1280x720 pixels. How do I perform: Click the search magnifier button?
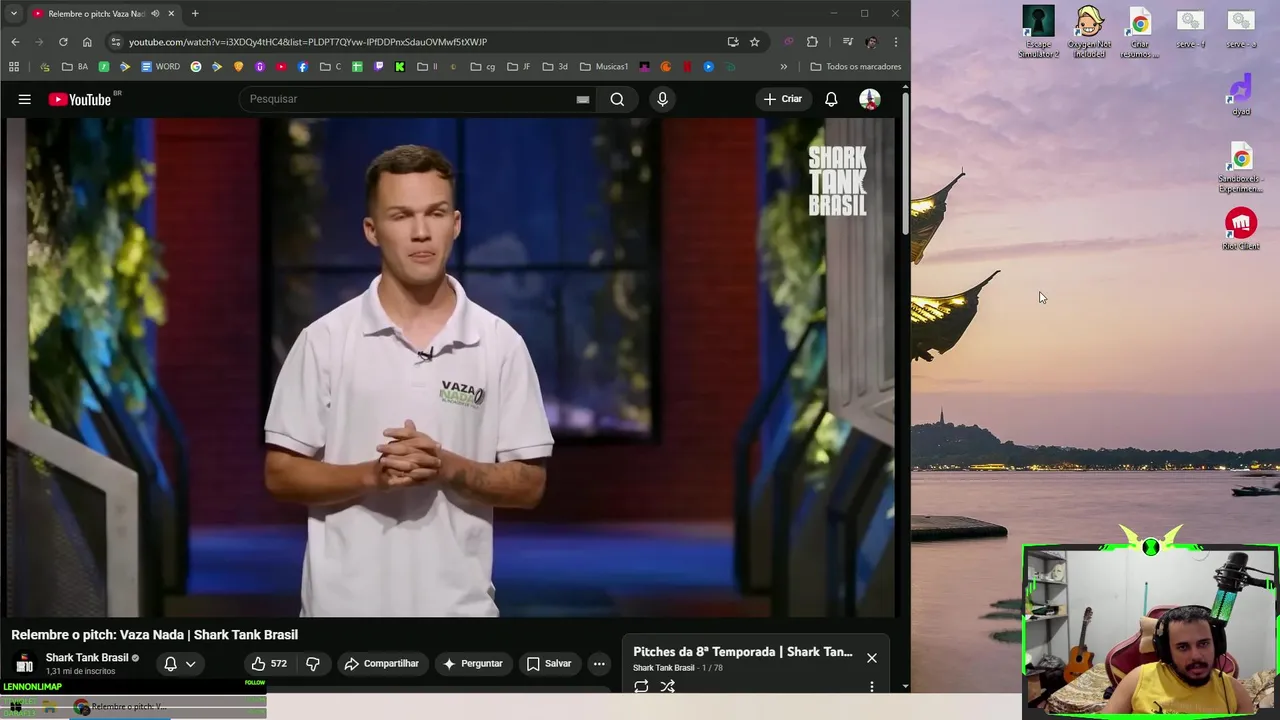point(617,99)
